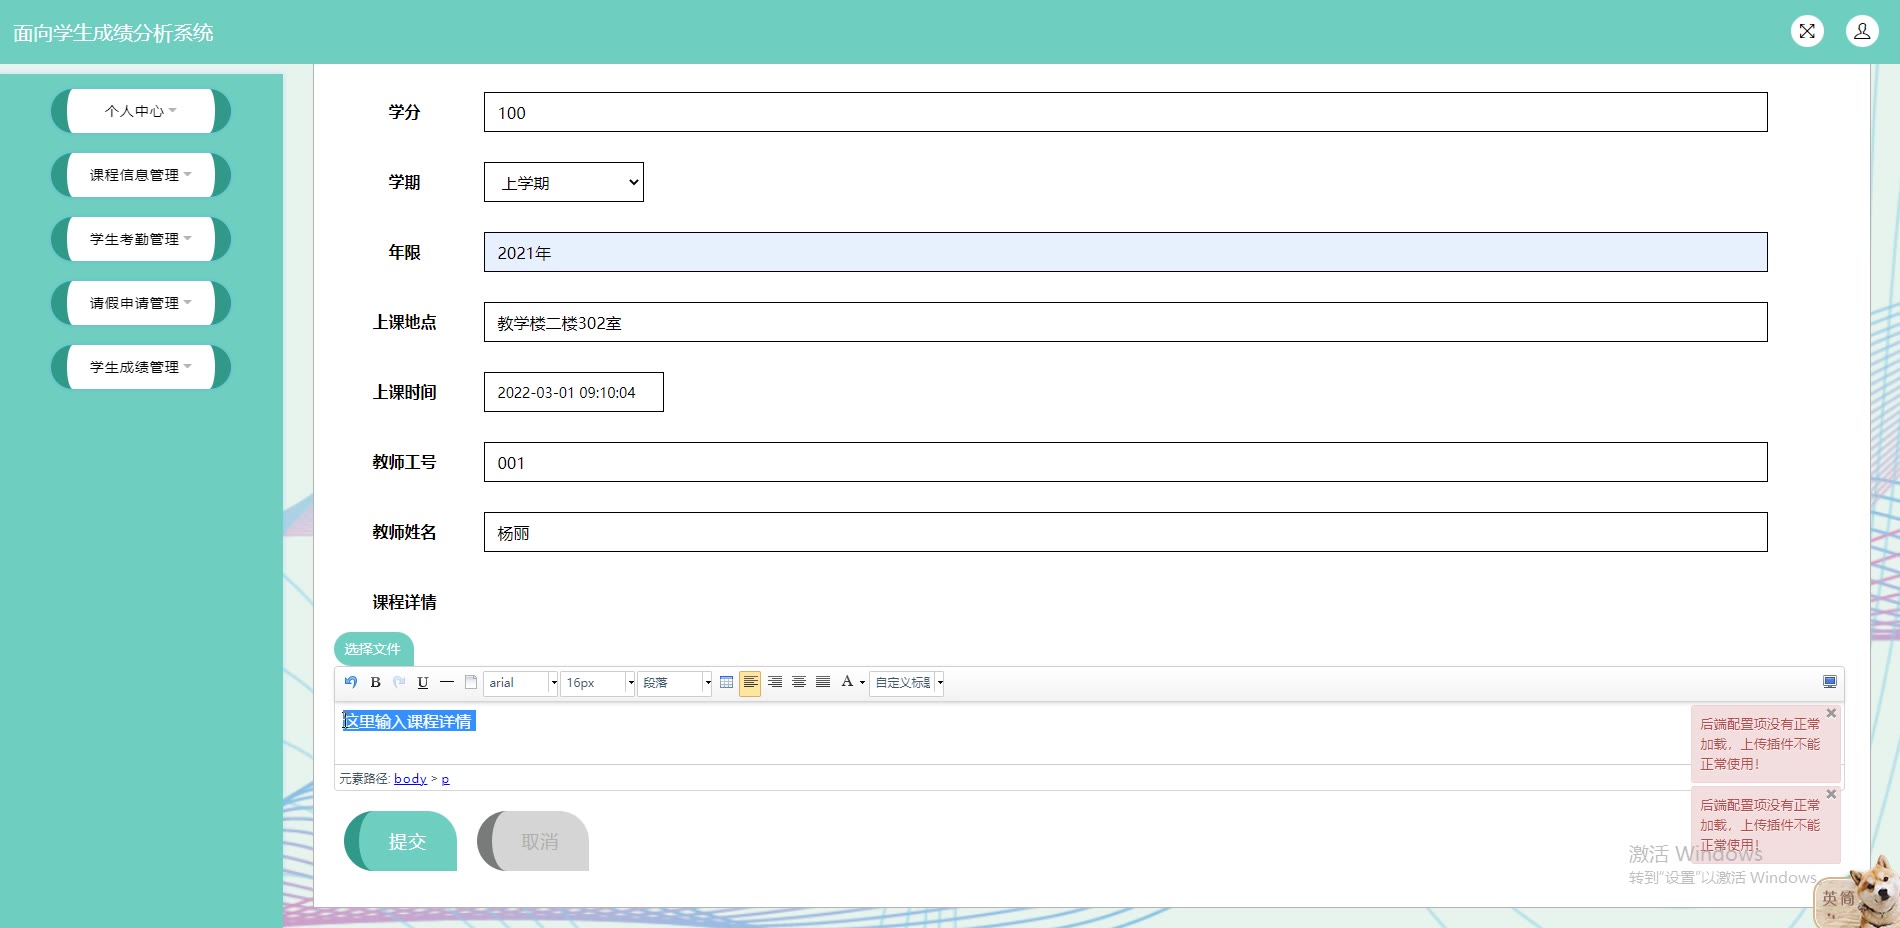Open the 自定义标题 custom heading dropdown
Screen dimensions: 1900x928
pos(907,683)
